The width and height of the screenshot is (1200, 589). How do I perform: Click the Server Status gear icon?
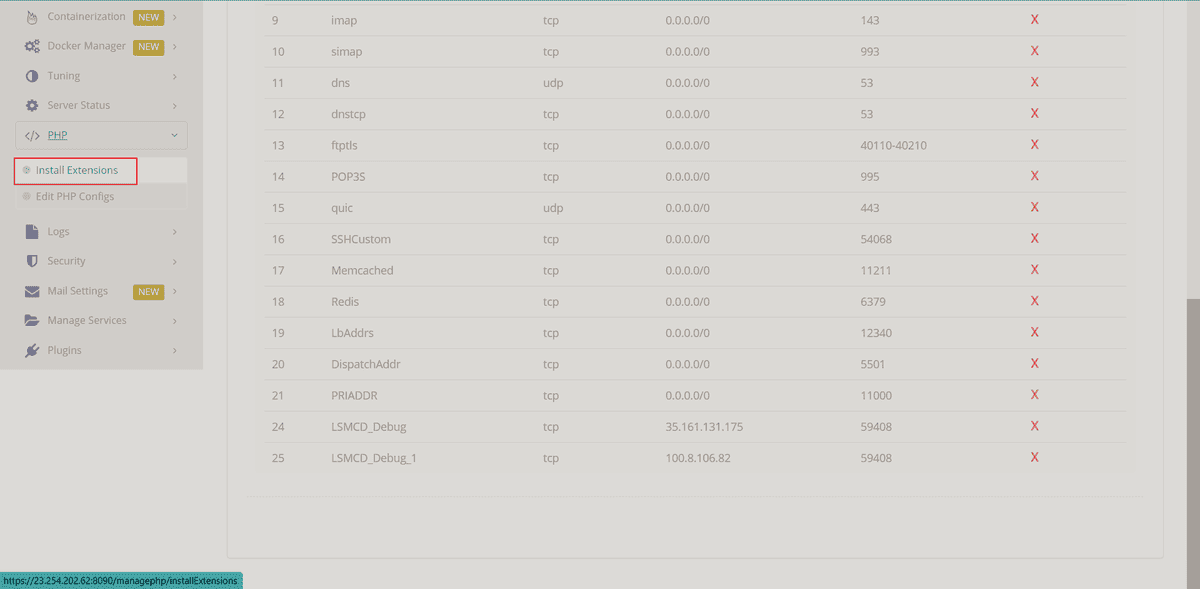(x=32, y=105)
